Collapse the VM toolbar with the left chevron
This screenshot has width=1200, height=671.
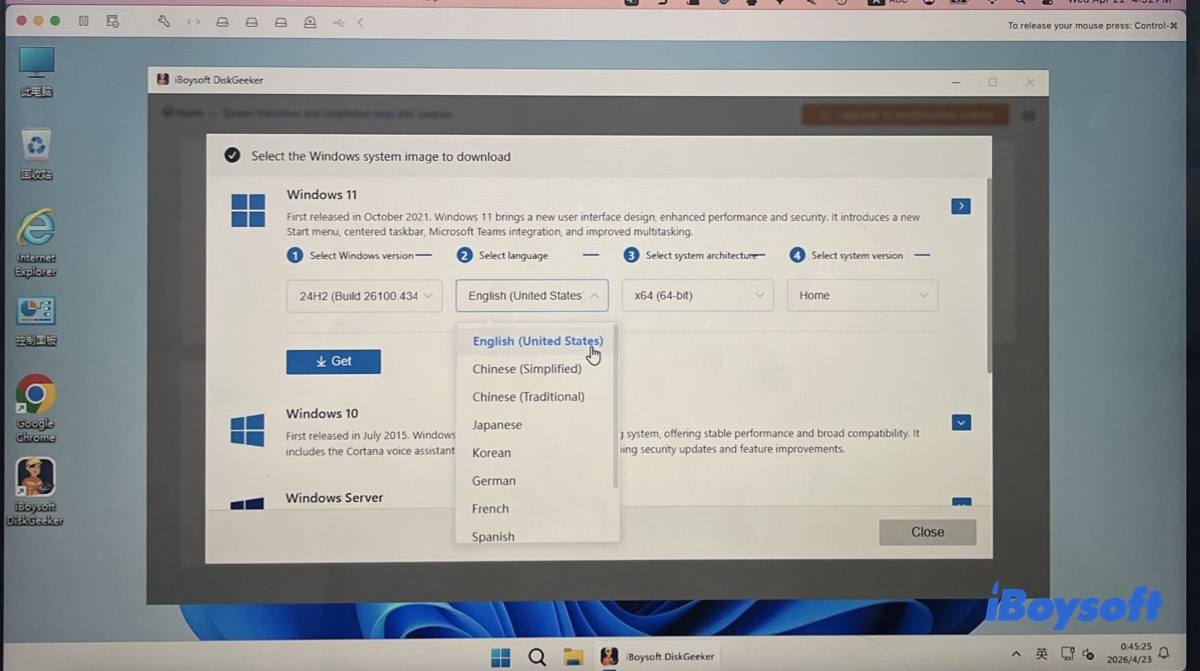click(x=360, y=21)
